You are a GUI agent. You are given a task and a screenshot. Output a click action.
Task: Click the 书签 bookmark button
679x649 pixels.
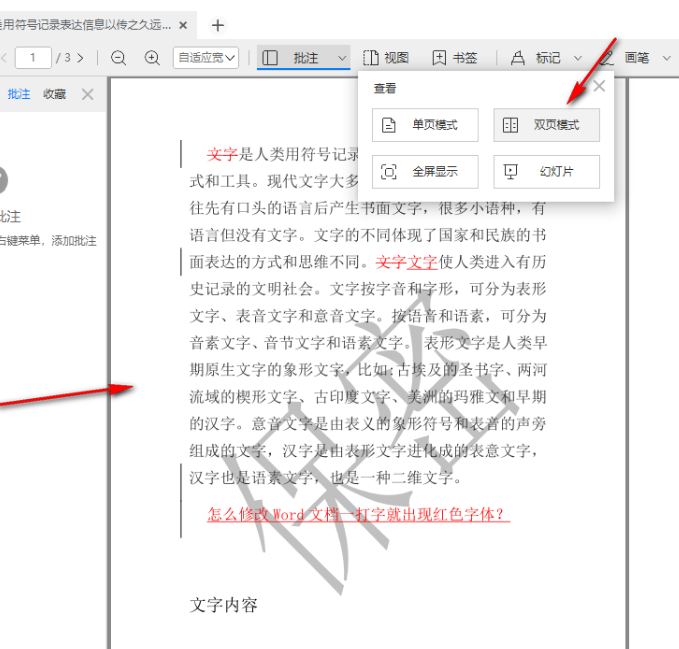(455, 58)
